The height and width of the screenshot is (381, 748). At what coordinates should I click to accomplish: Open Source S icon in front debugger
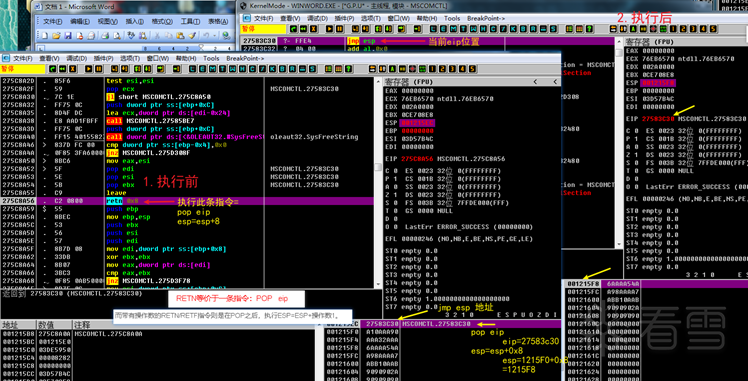[312, 69]
